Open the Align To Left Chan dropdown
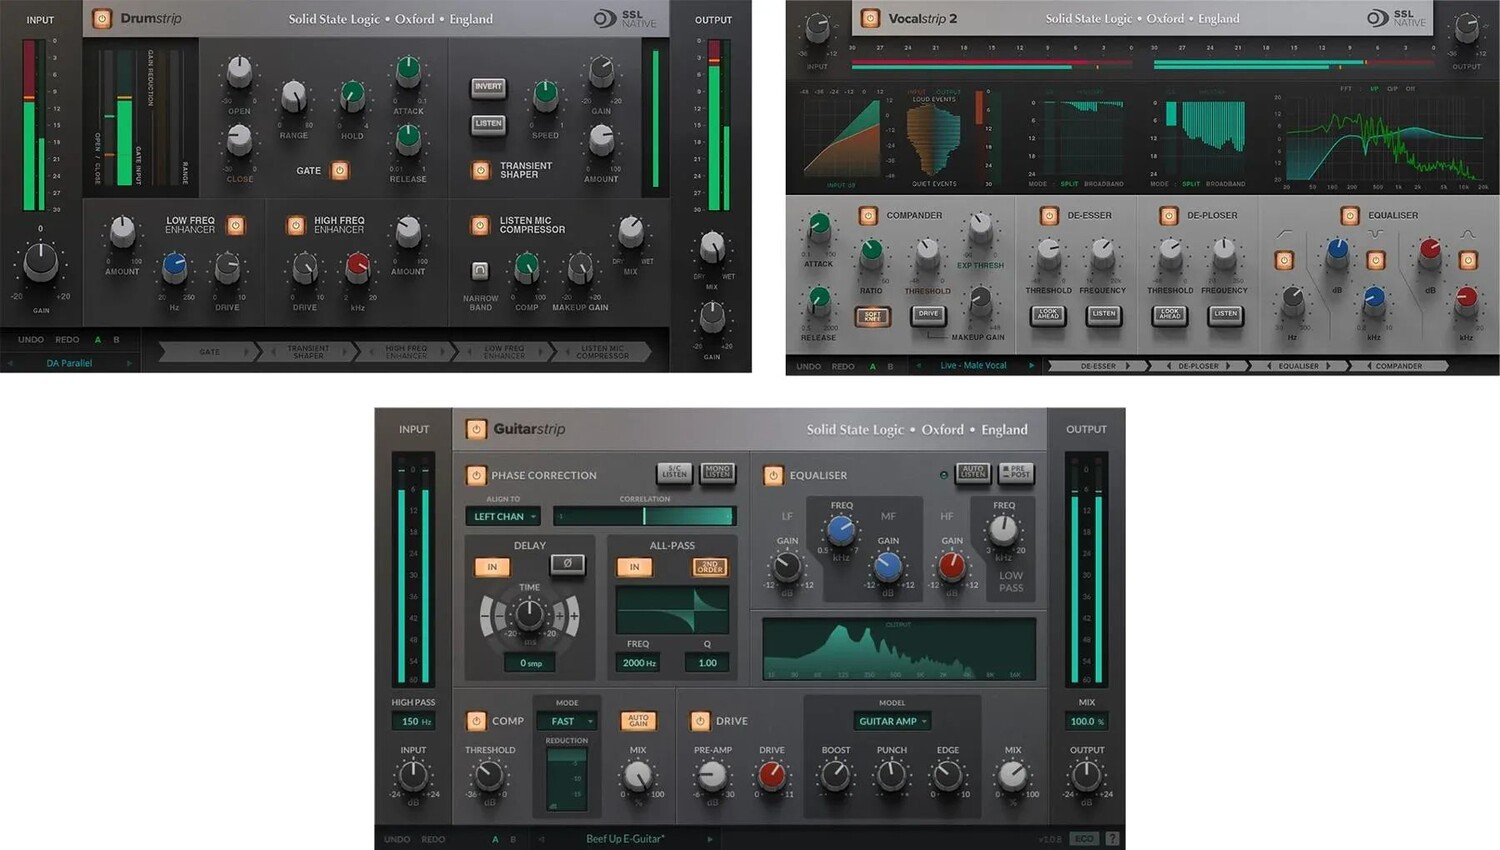The width and height of the screenshot is (1500, 850). point(503,516)
